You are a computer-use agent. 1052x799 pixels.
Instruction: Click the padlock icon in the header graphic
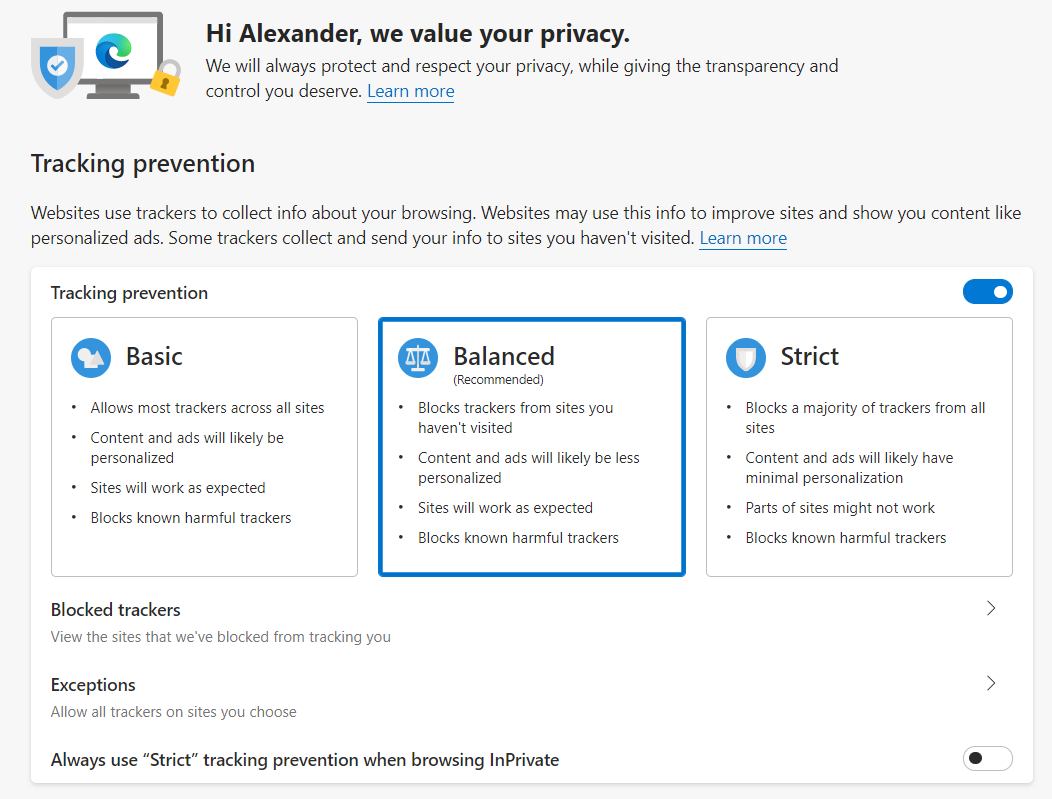point(166,77)
